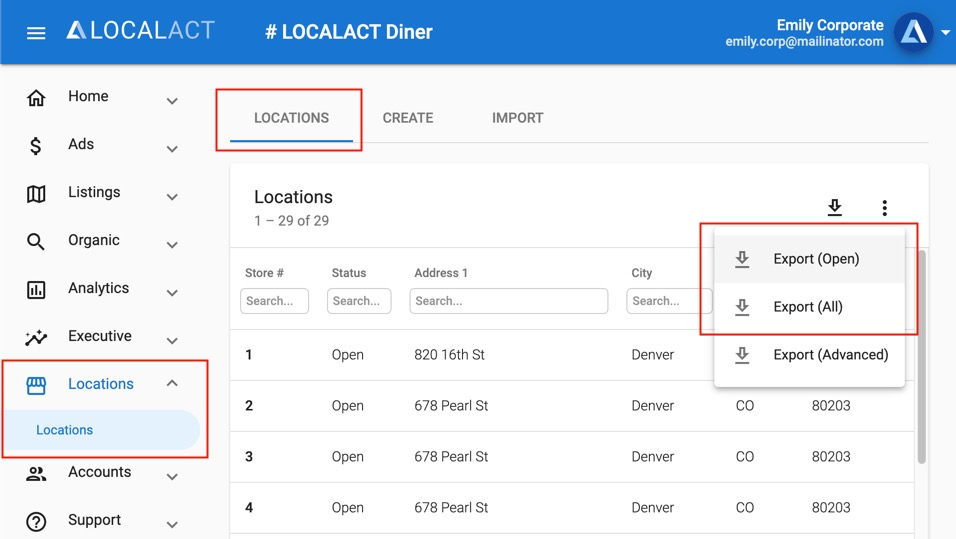Switch to the CREATE tab
The image size is (956, 539).
coord(408,118)
